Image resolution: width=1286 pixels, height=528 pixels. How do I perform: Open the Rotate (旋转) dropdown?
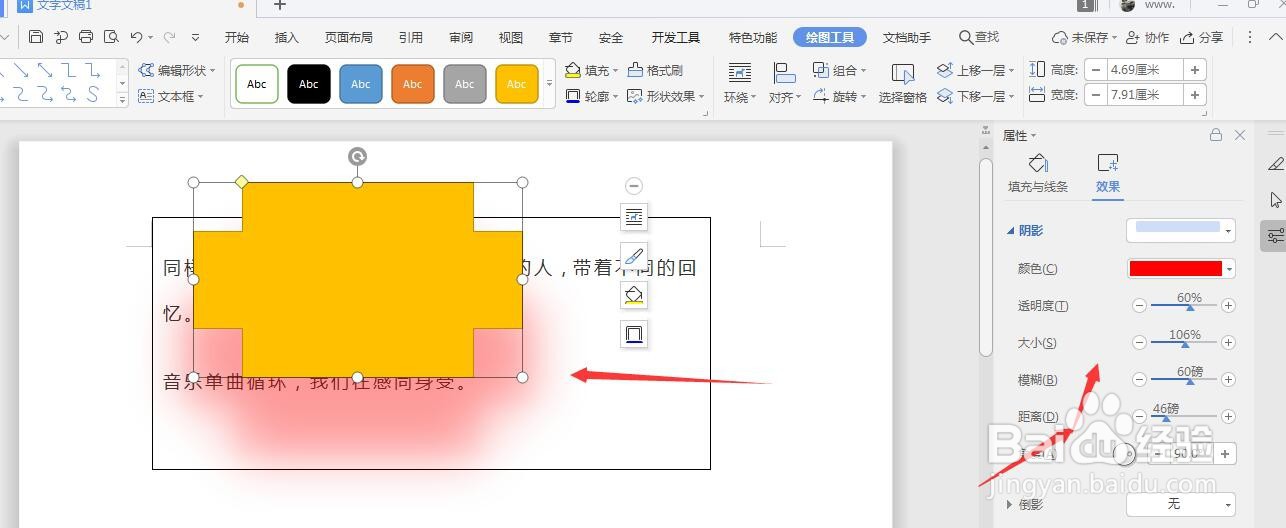pos(839,97)
